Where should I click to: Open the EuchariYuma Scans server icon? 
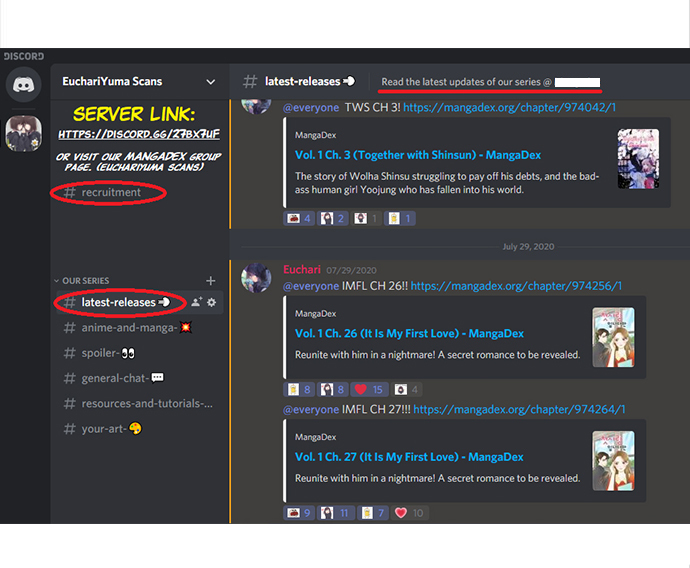(24, 133)
